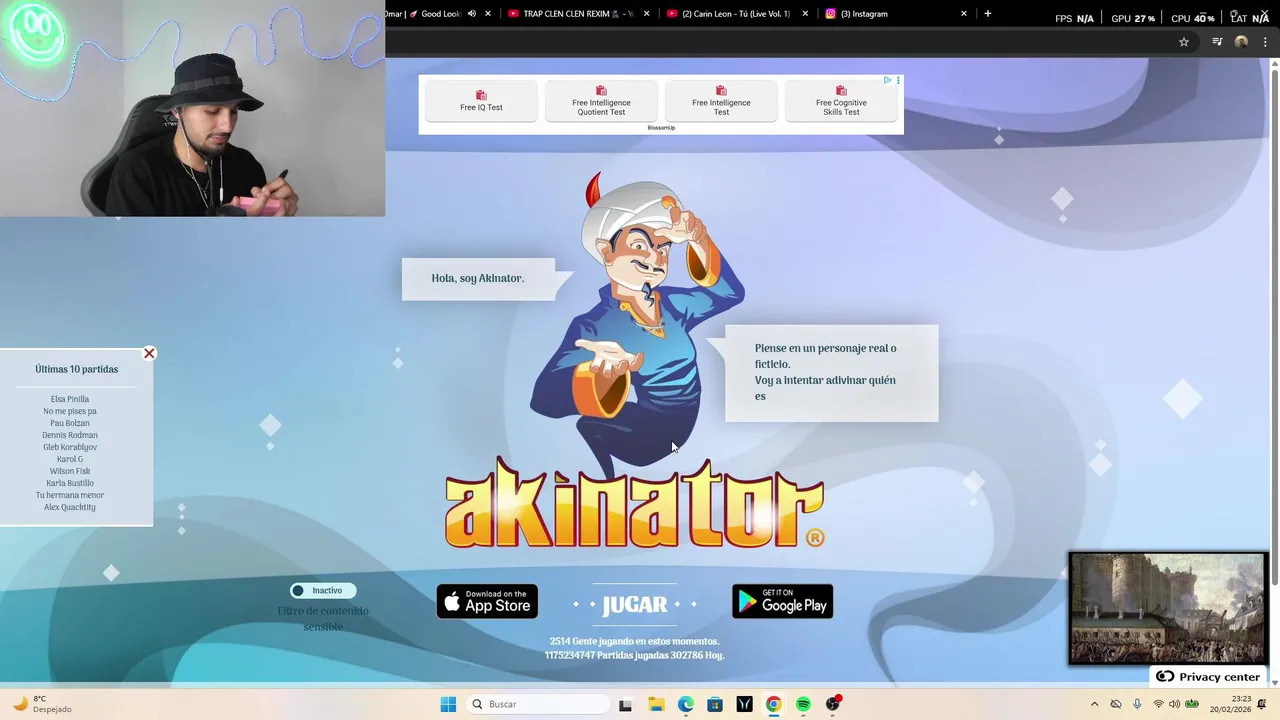Image resolution: width=1280 pixels, height=720 pixels.
Task: Open the clock showing 23:23
Action: [x=1230, y=704]
